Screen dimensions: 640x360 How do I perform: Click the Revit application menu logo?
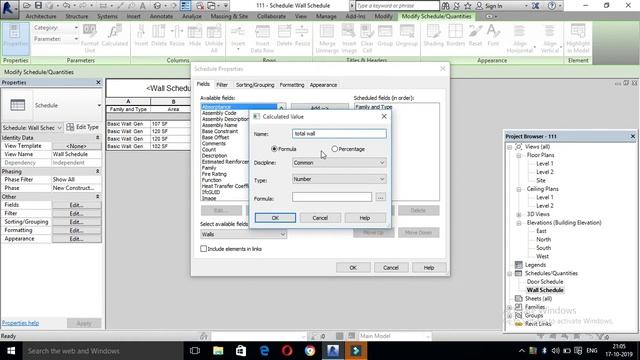8,8
